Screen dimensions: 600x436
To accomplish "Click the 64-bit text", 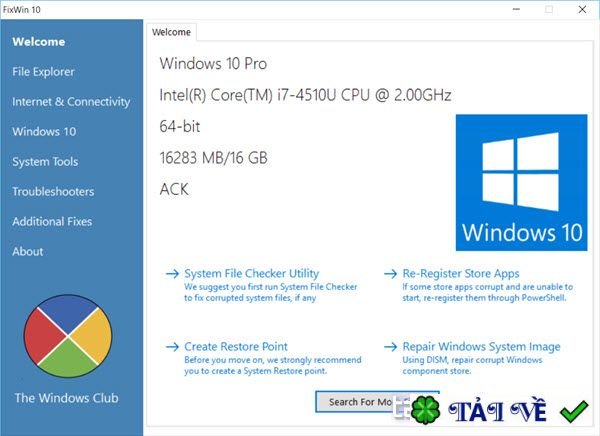I will pyautogui.click(x=179, y=126).
